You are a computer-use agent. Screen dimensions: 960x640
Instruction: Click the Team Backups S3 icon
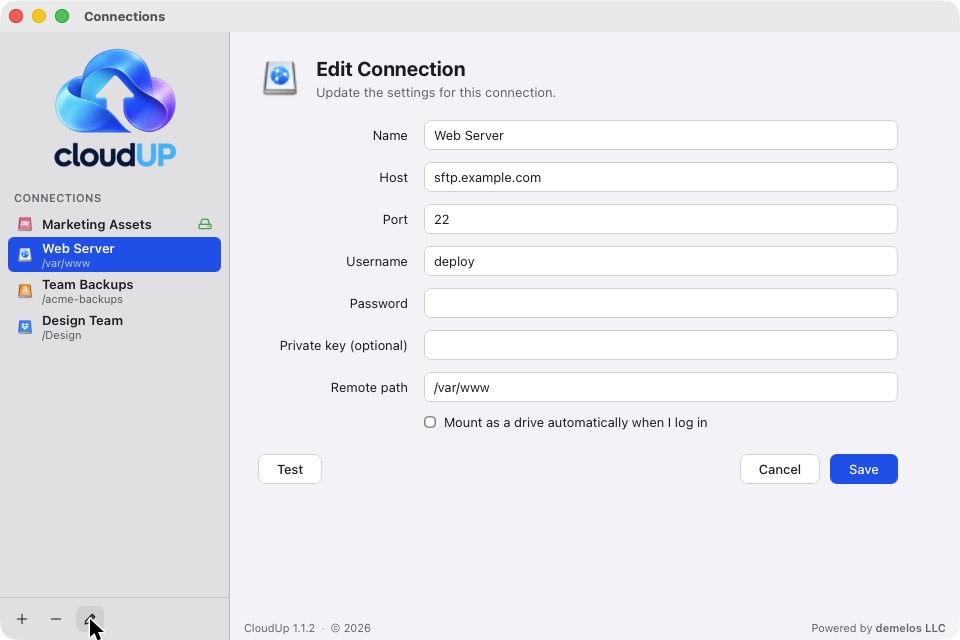pos(25,291)
